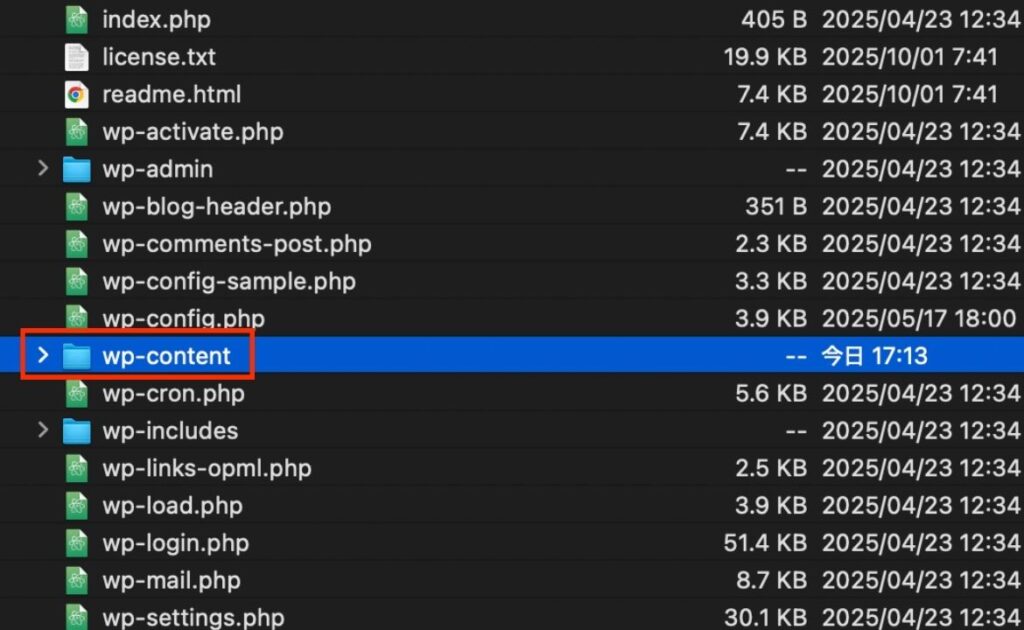Screen dimensions: 1024x630
Task: Click the 51.4 KB size of wp-login.php
Action: (x=765, y=544)
